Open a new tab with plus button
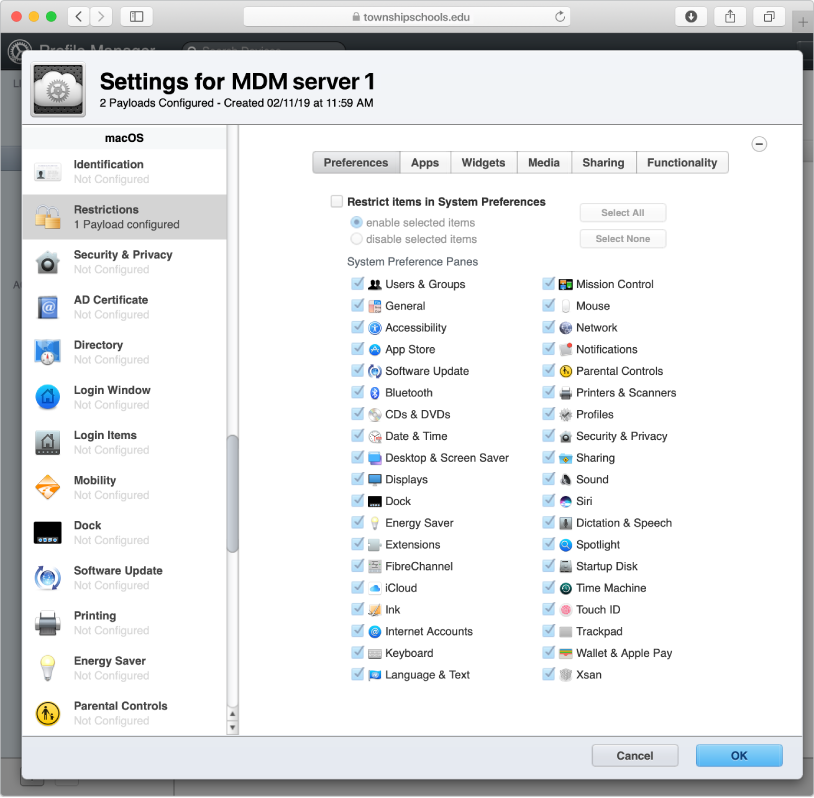 pyautogui.click(x=803, y=22)
